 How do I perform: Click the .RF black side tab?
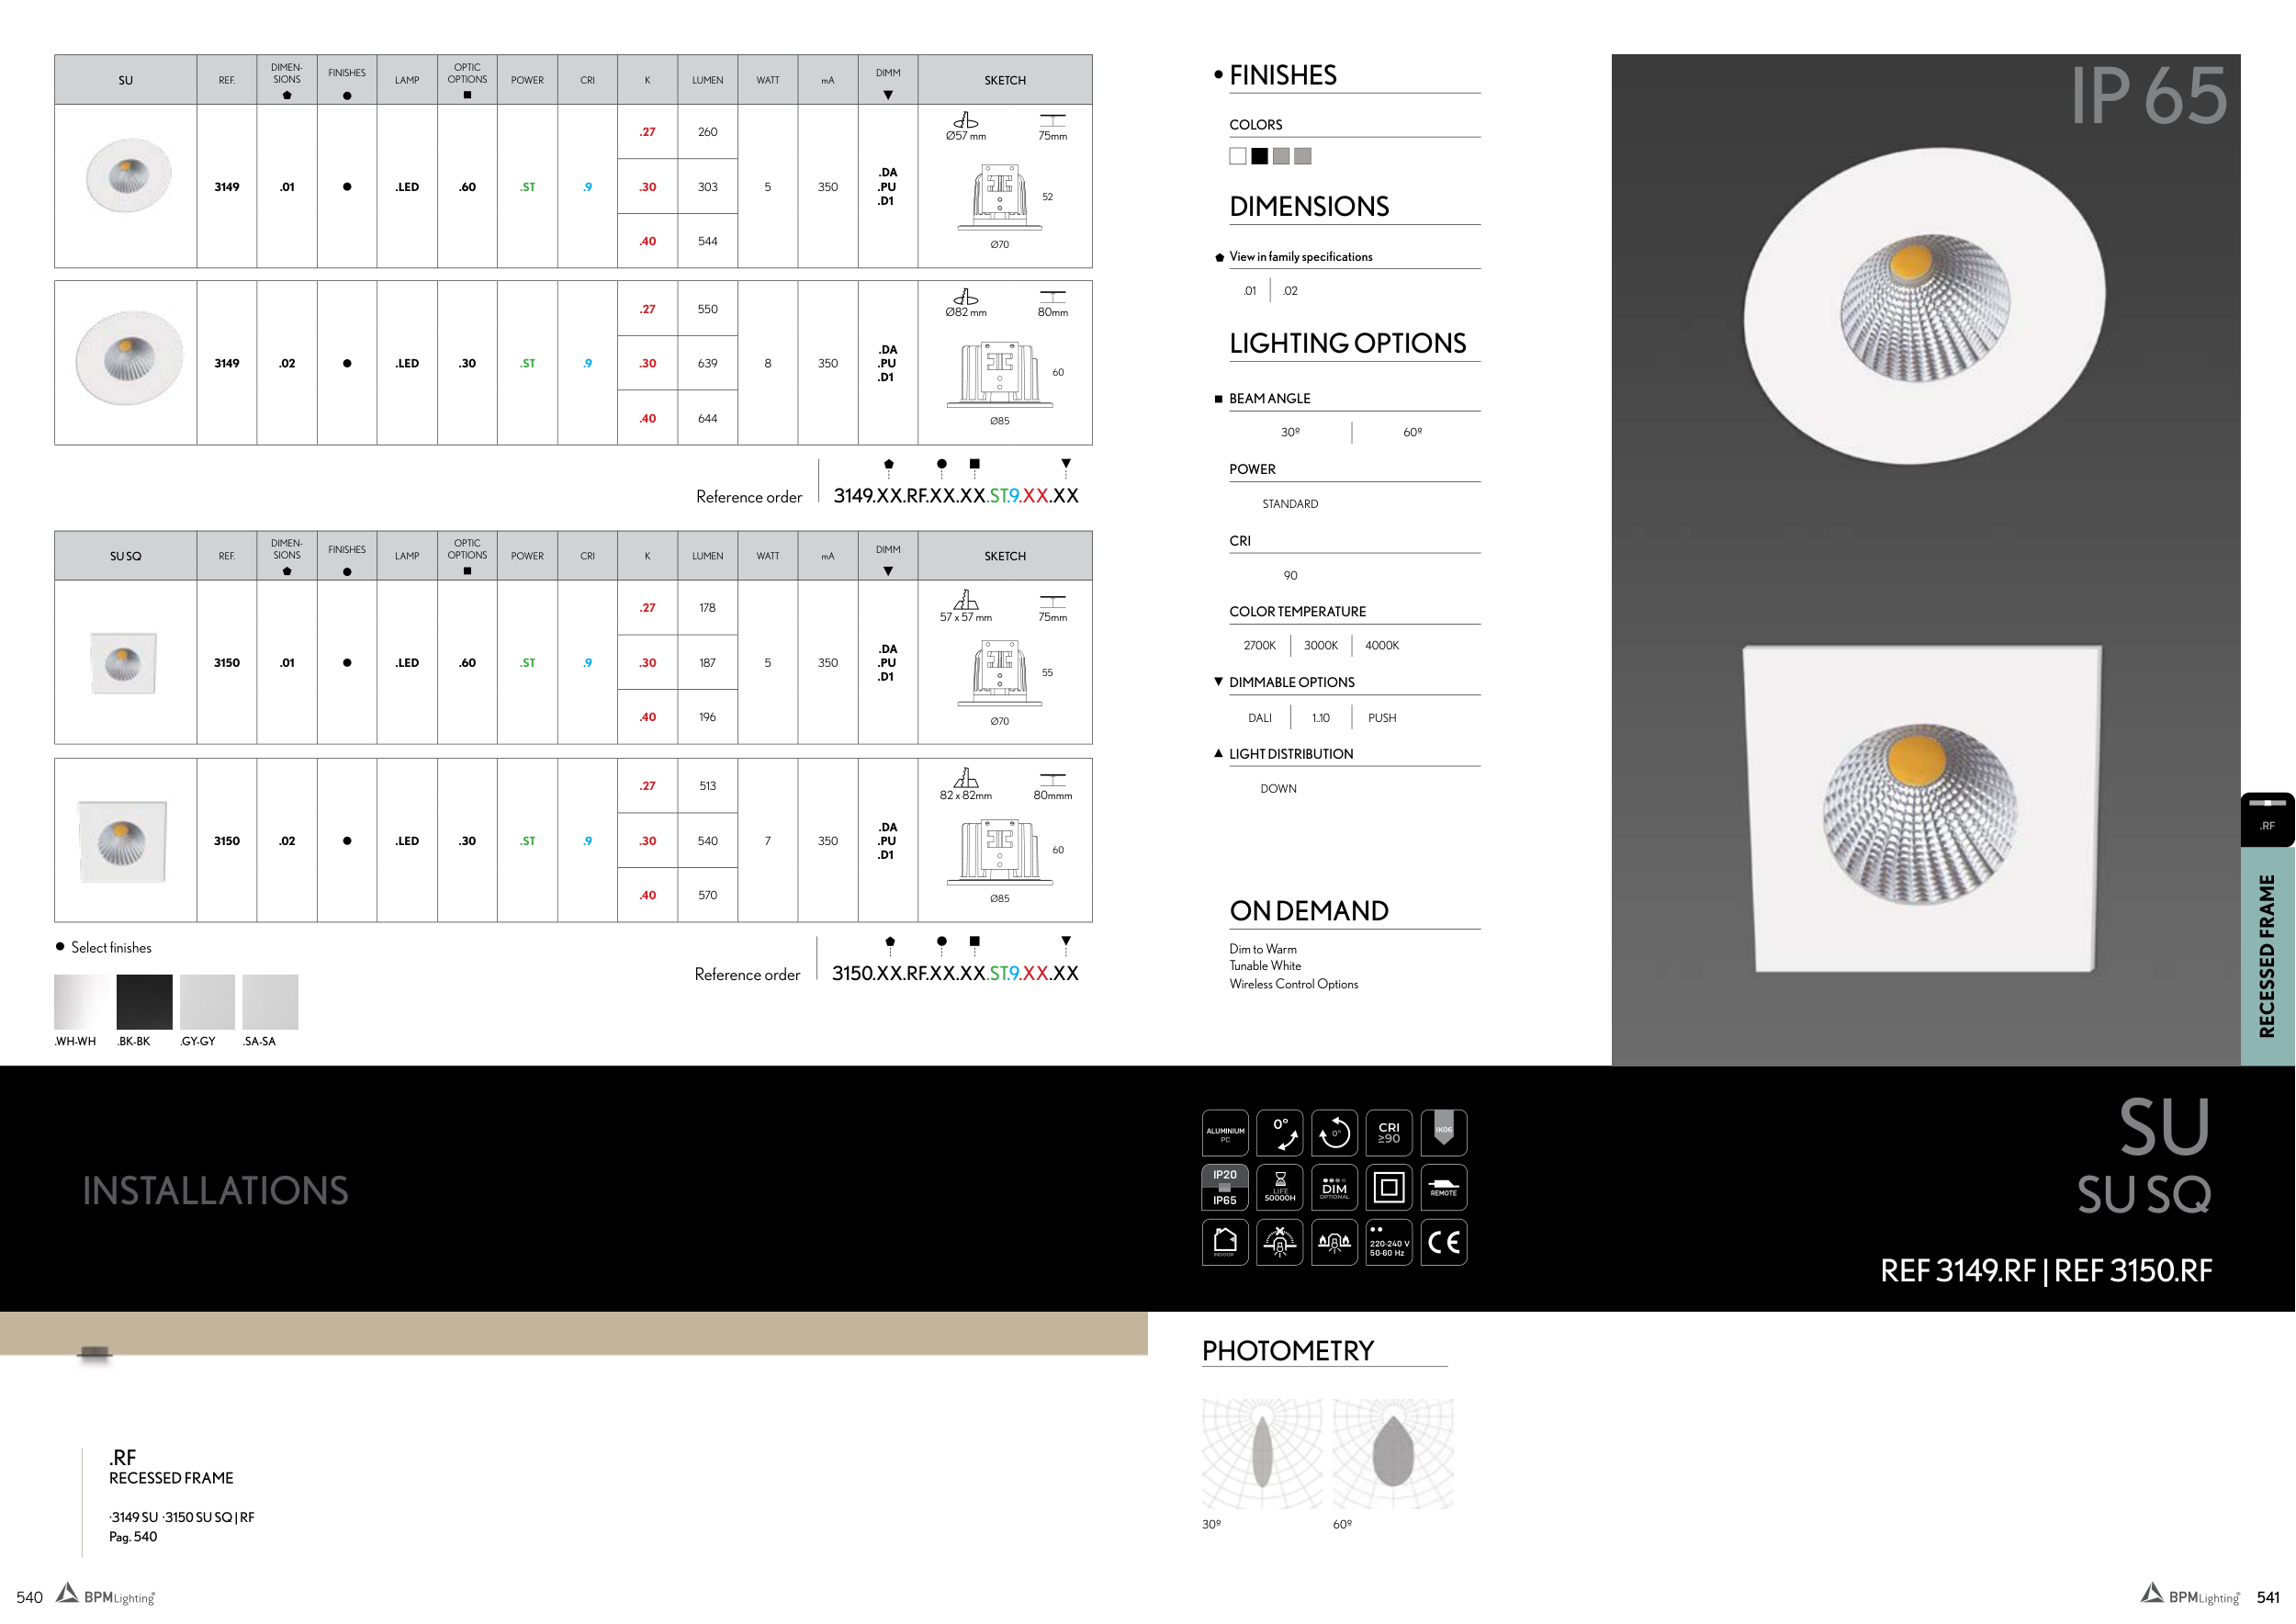(2267, 819)
